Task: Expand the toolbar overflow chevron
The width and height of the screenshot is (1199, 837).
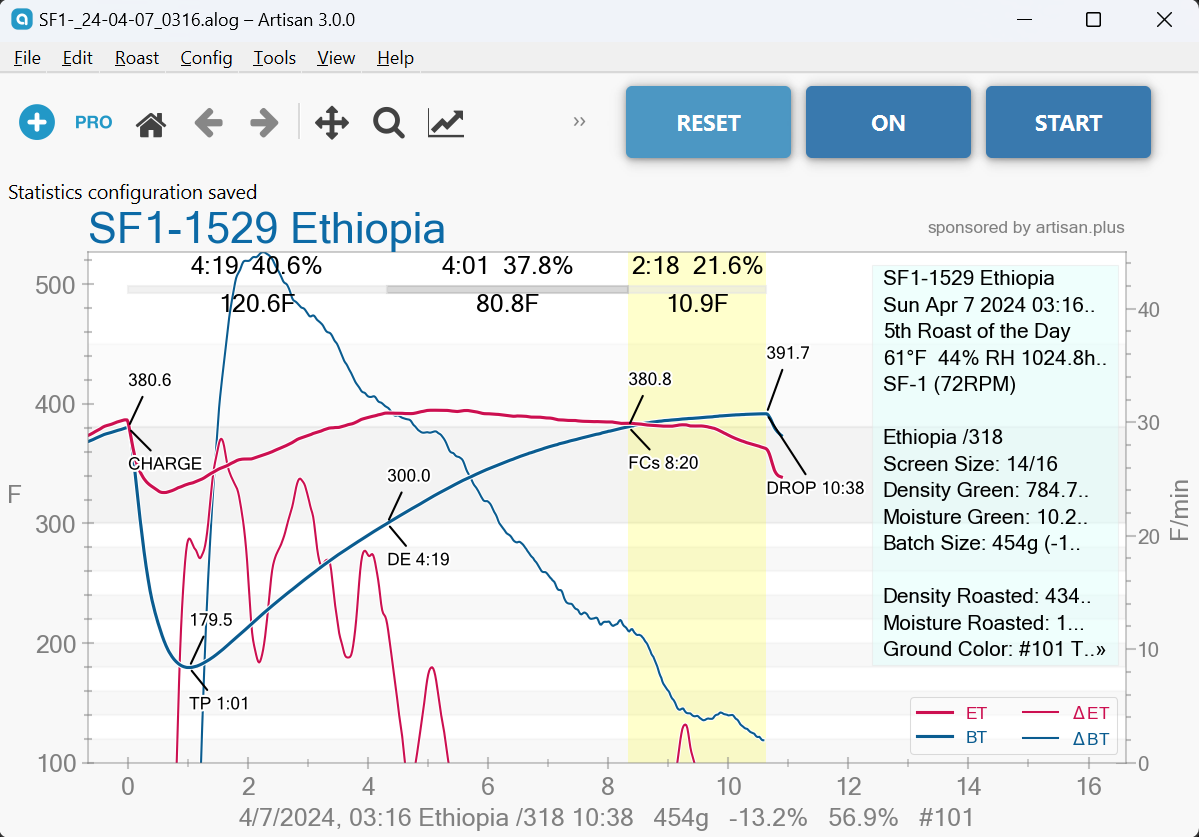Action: click(x=579, y=122)
